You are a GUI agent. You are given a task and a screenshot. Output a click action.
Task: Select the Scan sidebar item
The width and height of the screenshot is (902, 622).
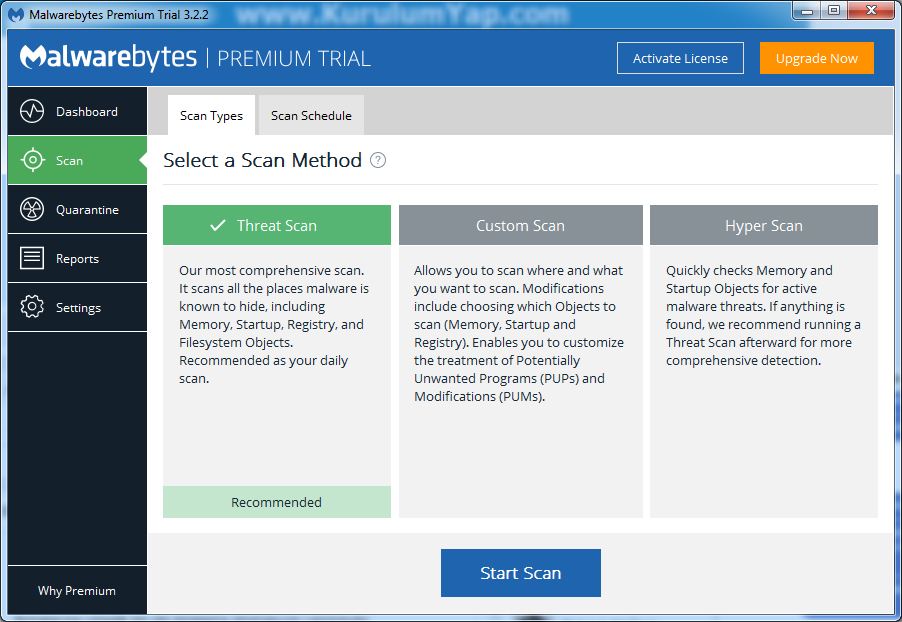(78, 161)
